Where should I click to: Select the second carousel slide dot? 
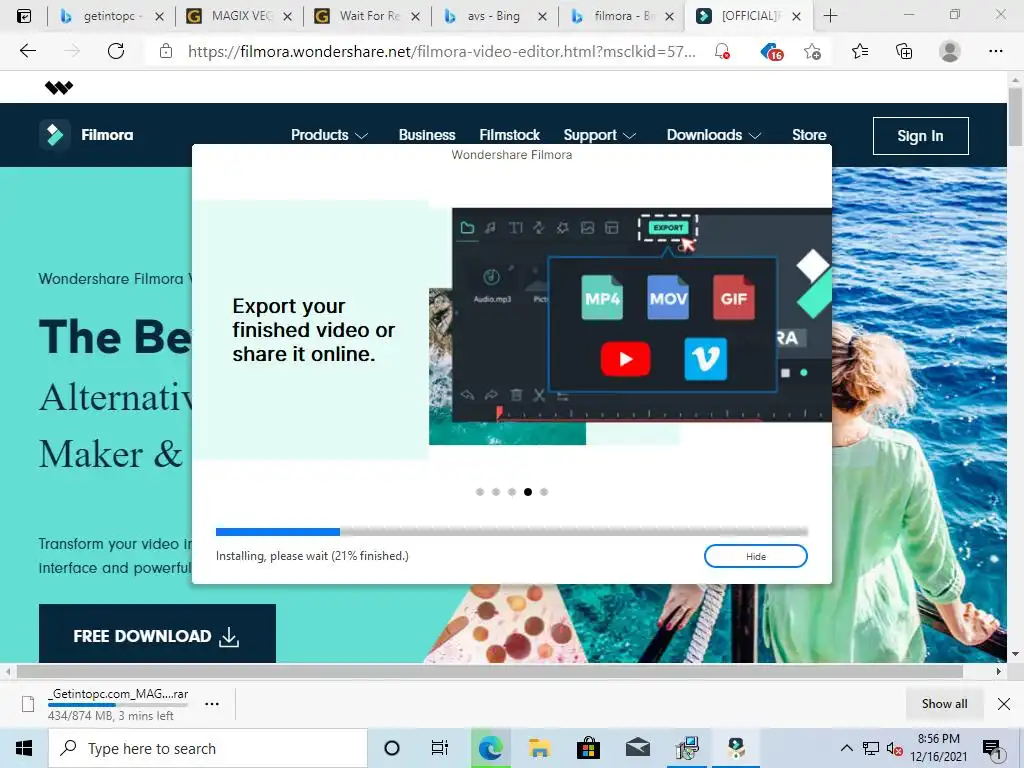[496, 492]
